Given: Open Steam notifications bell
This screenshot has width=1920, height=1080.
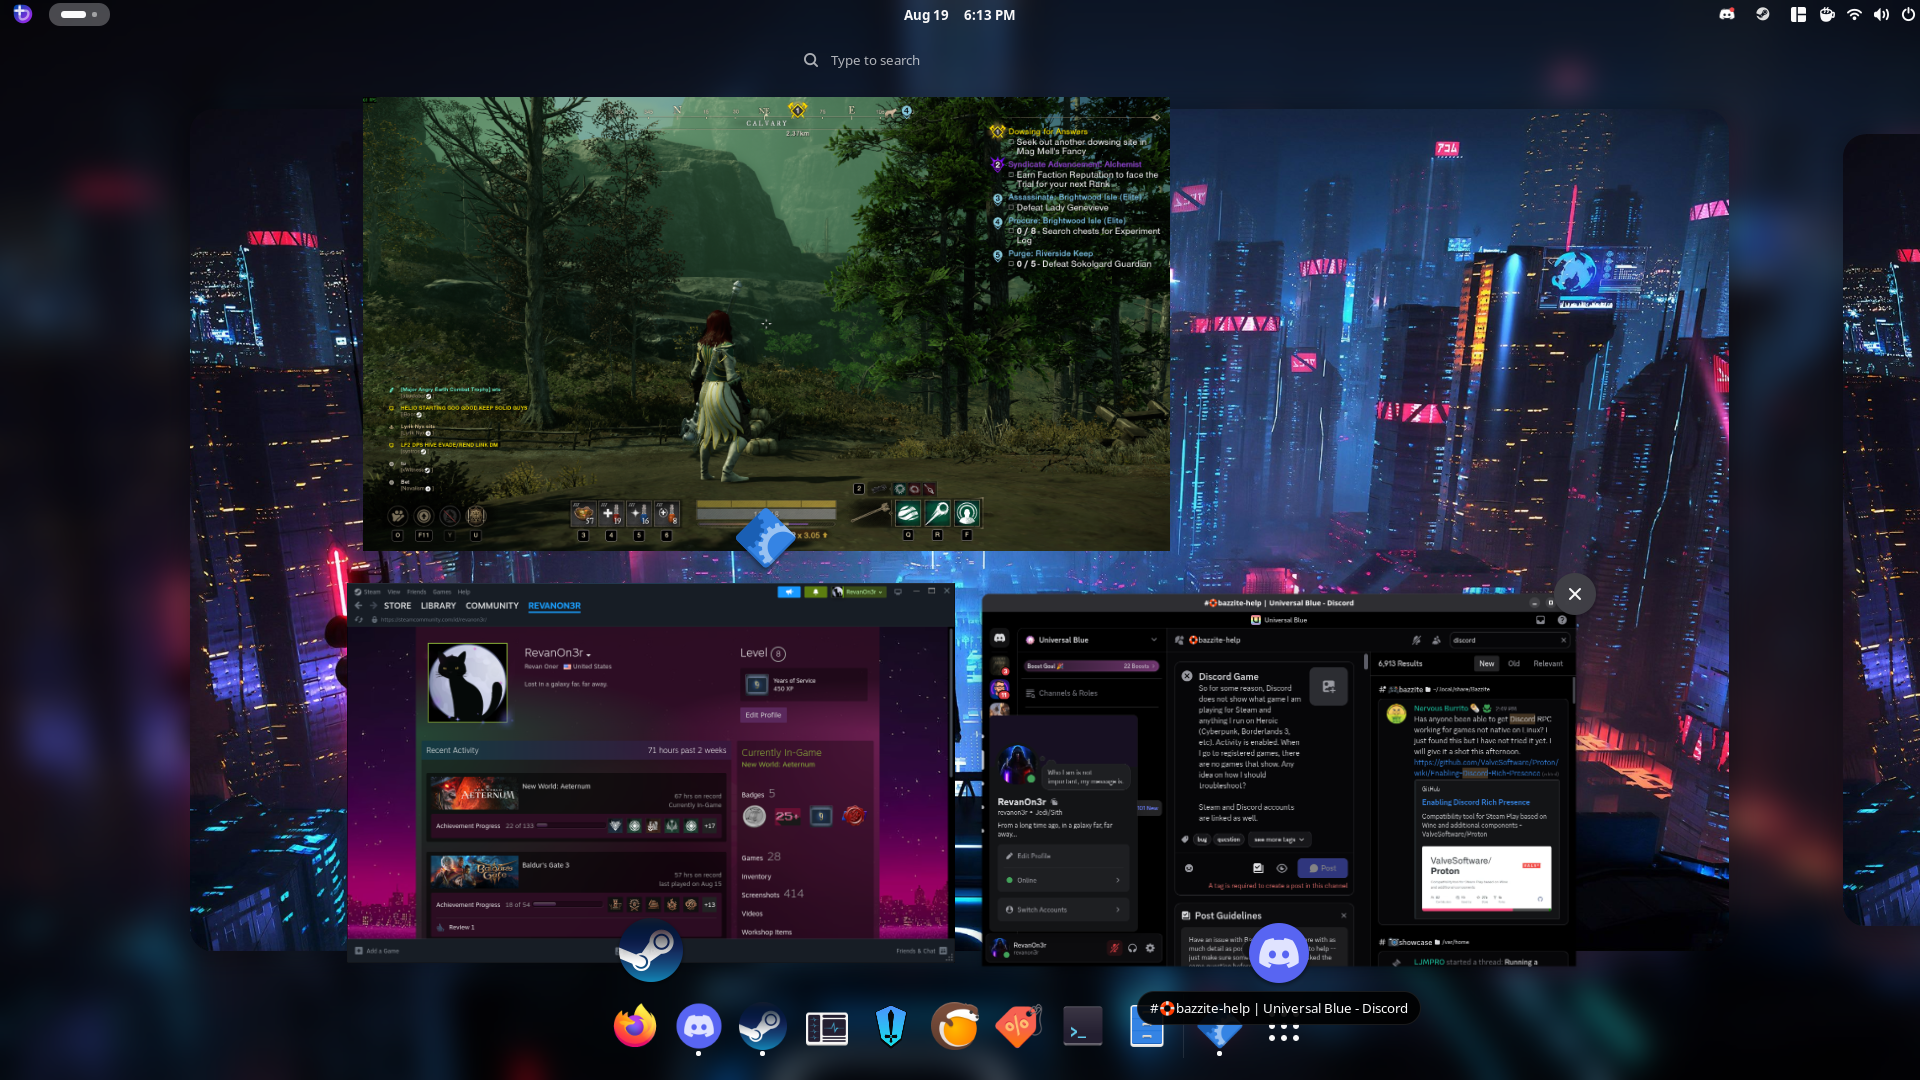Looking at the screenshot, I should coord(816,592).
